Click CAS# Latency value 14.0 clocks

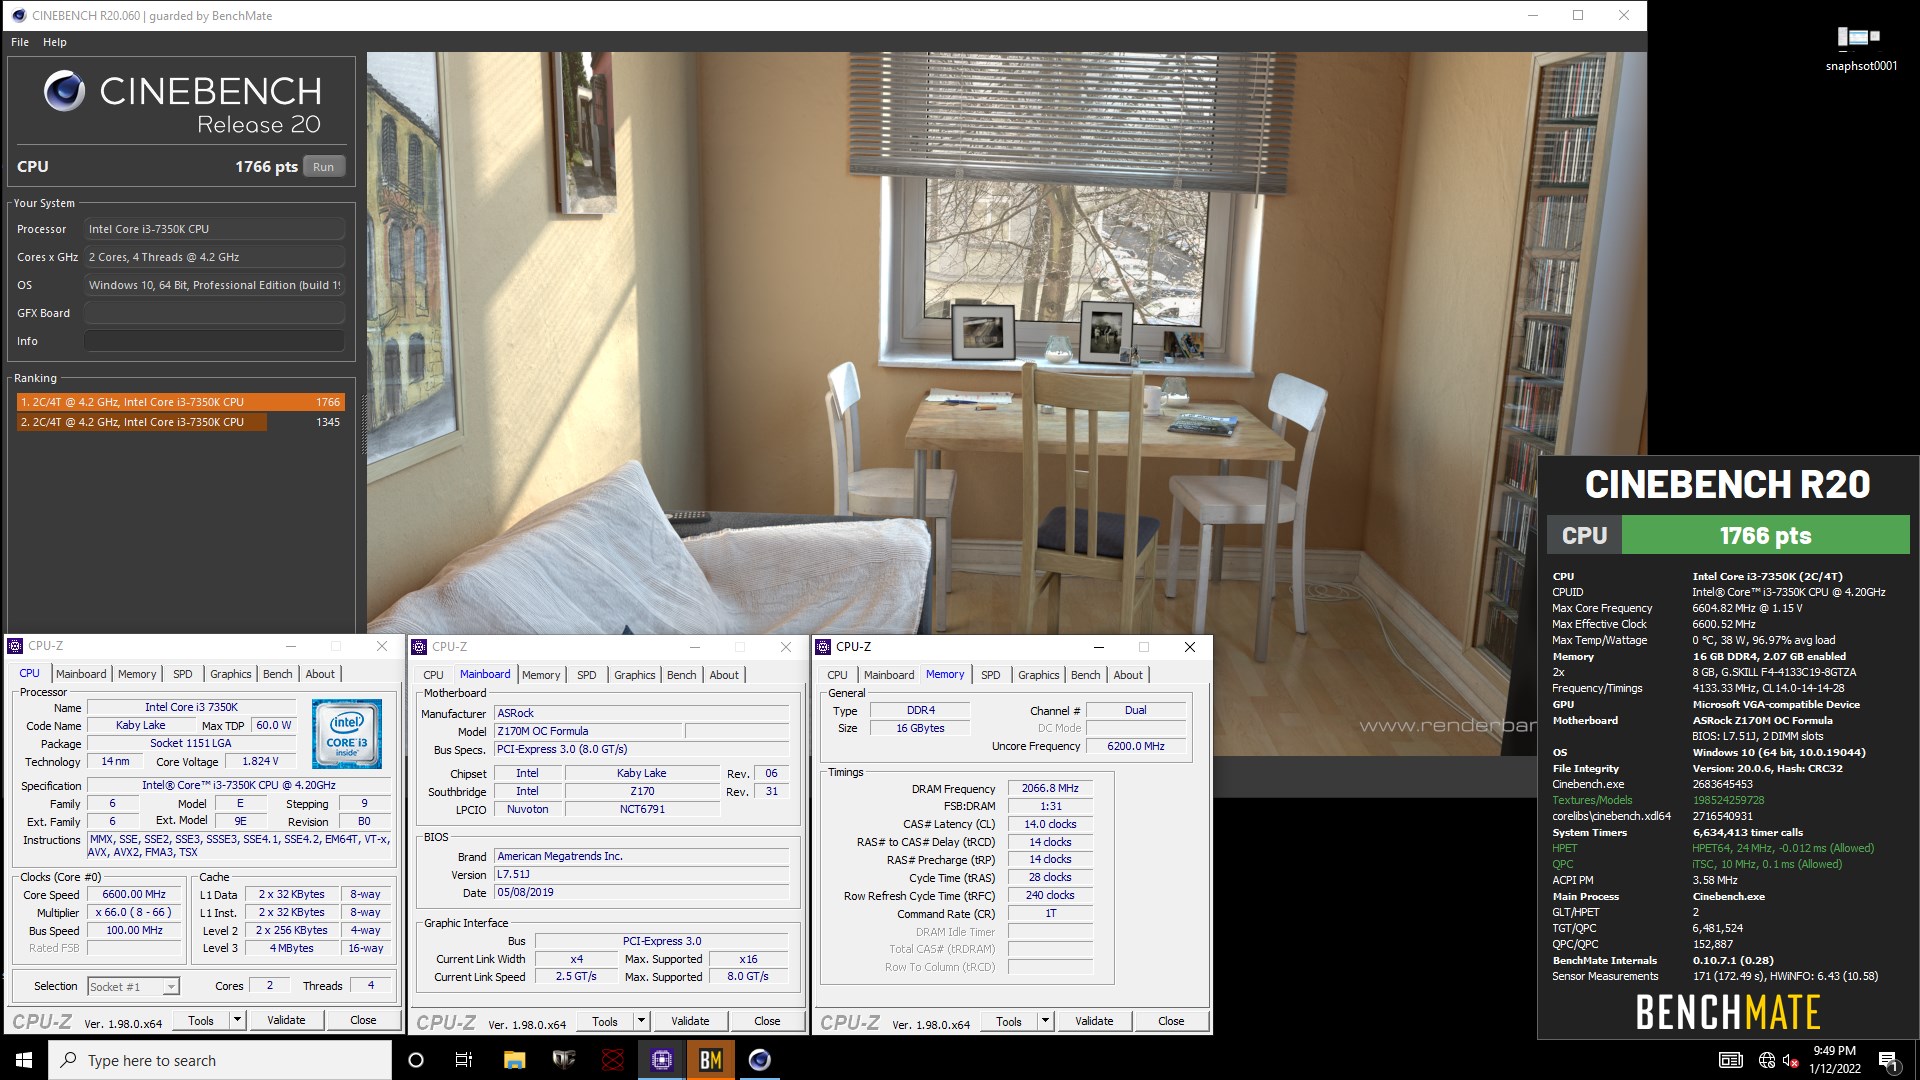[1050, 825]
